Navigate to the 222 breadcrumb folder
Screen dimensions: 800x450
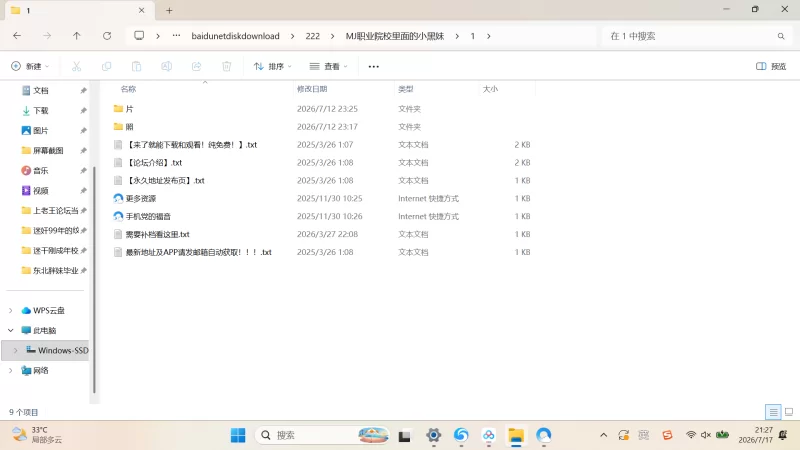[313, 36]
